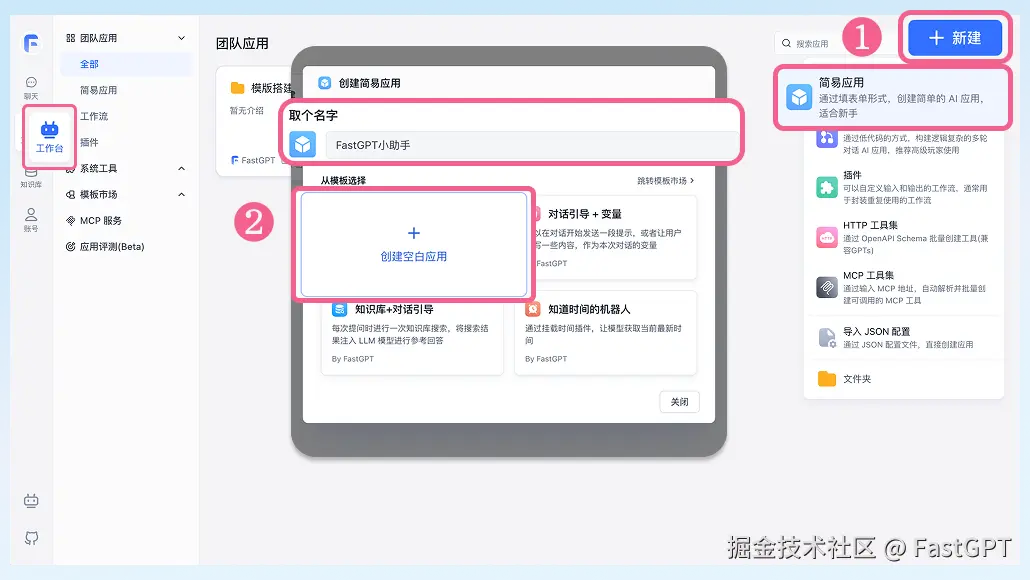Click the app avatar cube icon beside name field

303,145
